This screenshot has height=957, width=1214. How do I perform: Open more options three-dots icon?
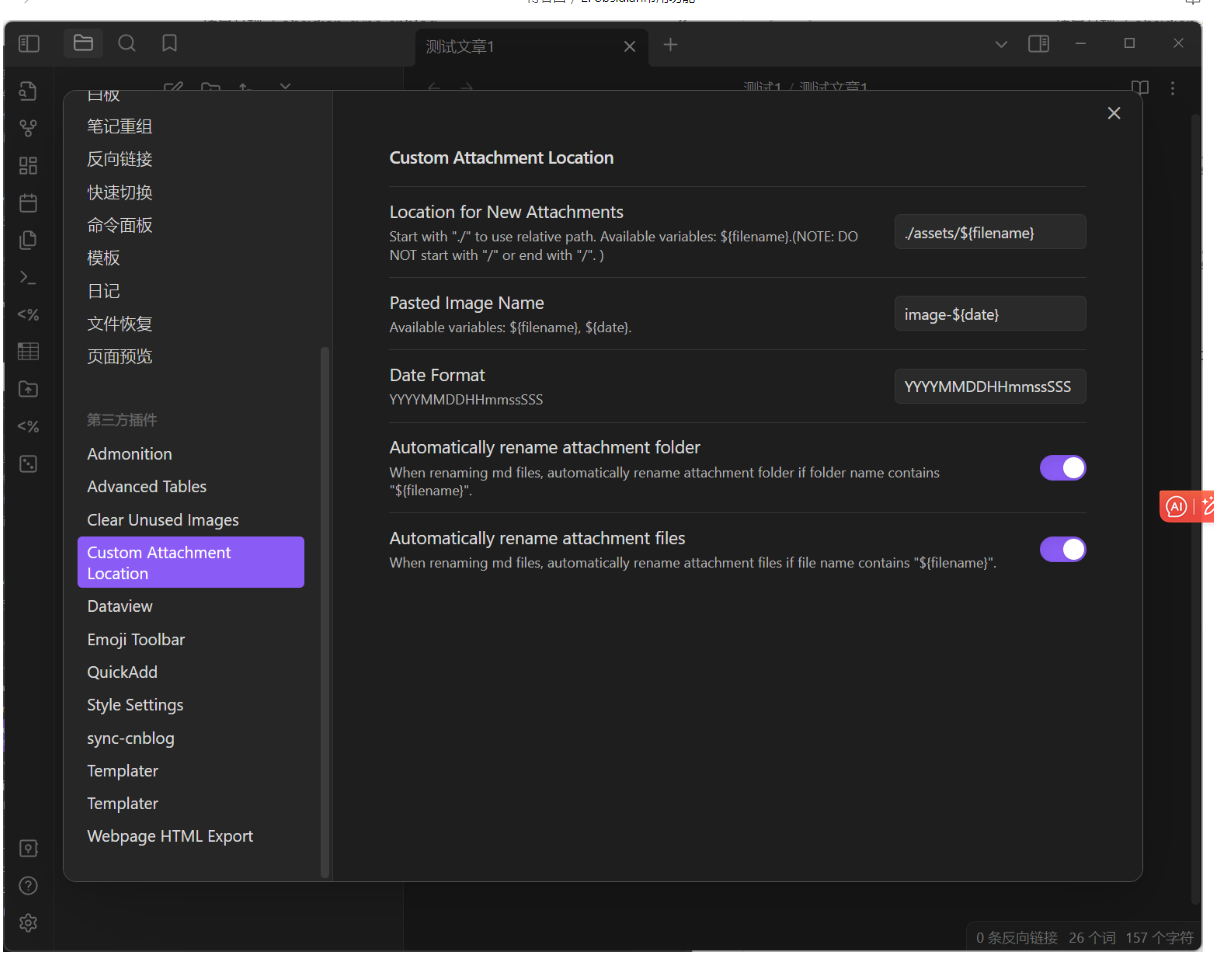click(x=1172, y=88)
